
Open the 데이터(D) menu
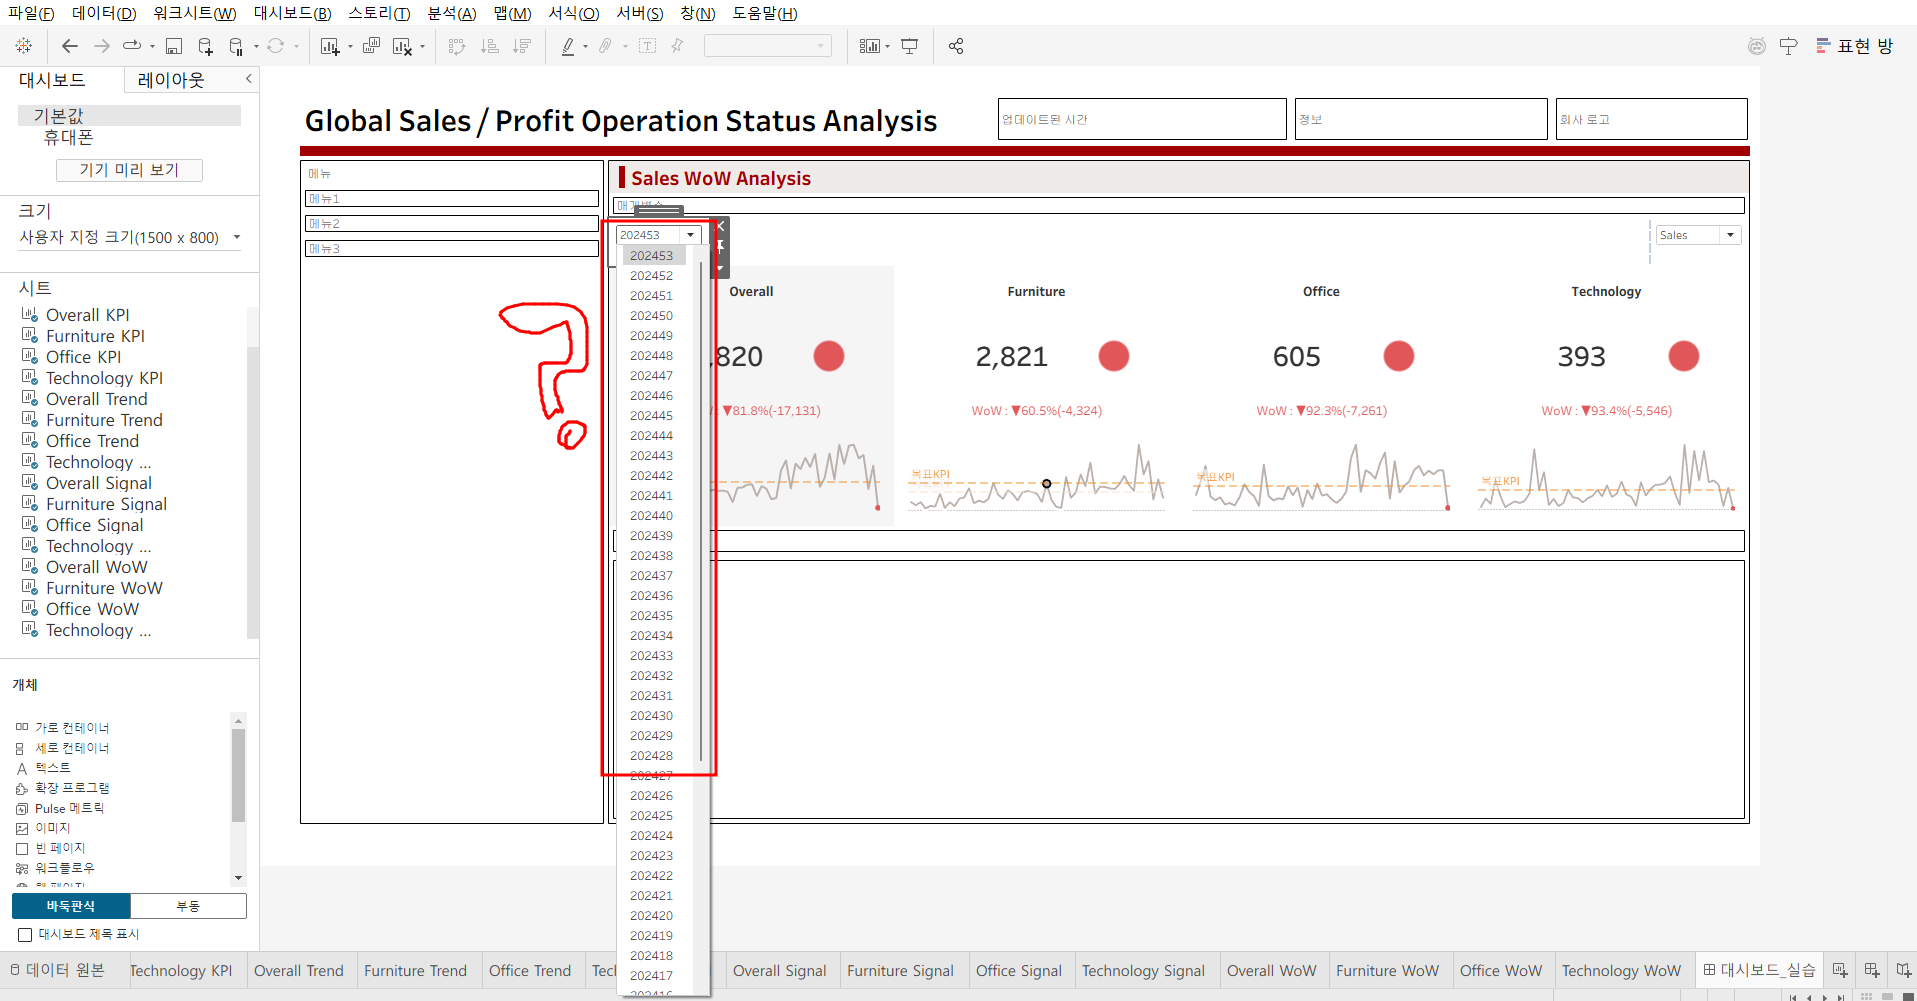coord(104,13)
